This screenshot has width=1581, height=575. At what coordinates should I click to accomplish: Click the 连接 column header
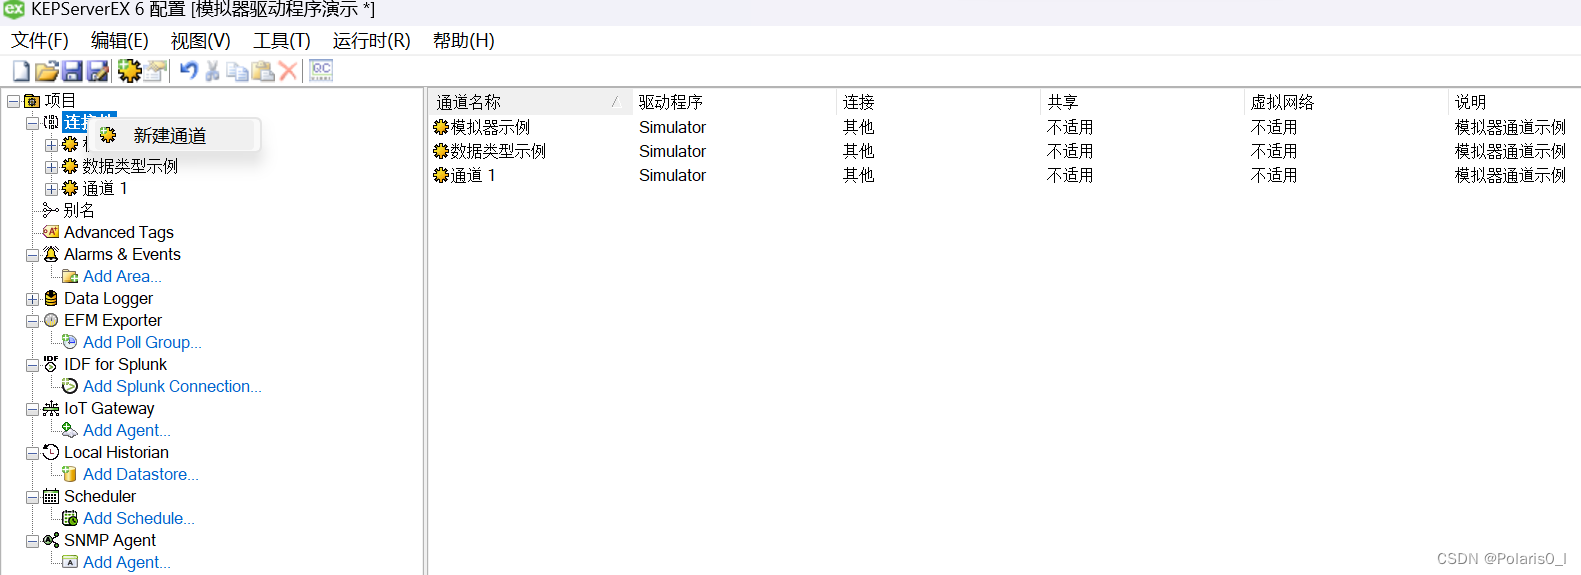938,102
